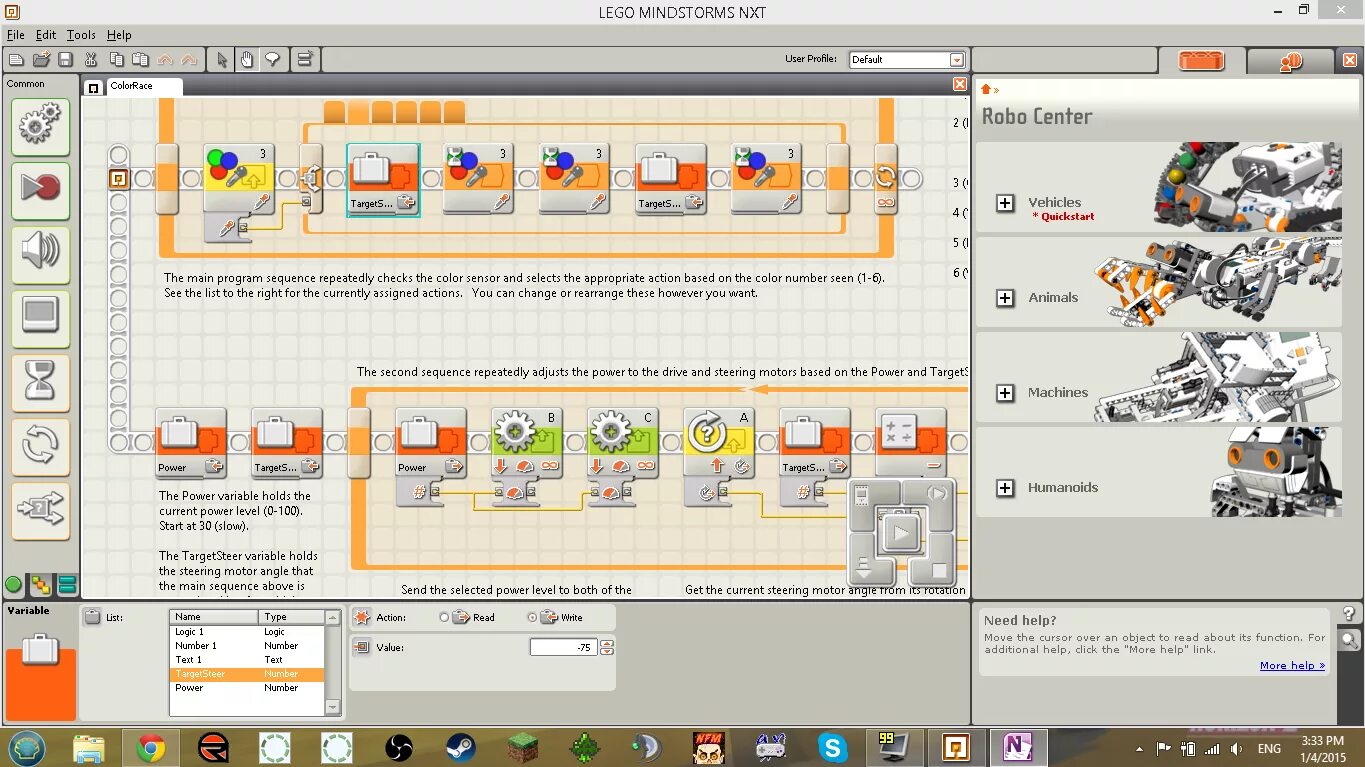Switch to the My Portal tab
This screenshot has width=1365, height=767.
click(1290, 61)
